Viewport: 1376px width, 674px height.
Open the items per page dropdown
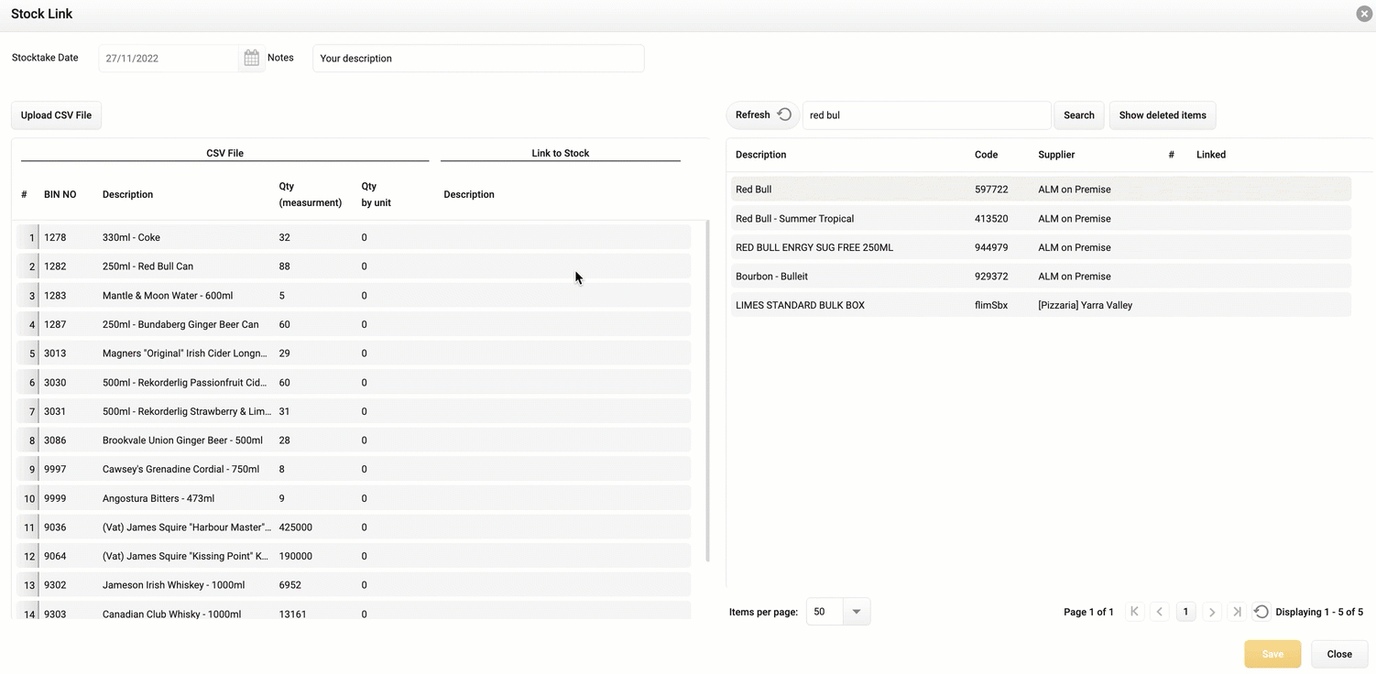click(855, 611)
